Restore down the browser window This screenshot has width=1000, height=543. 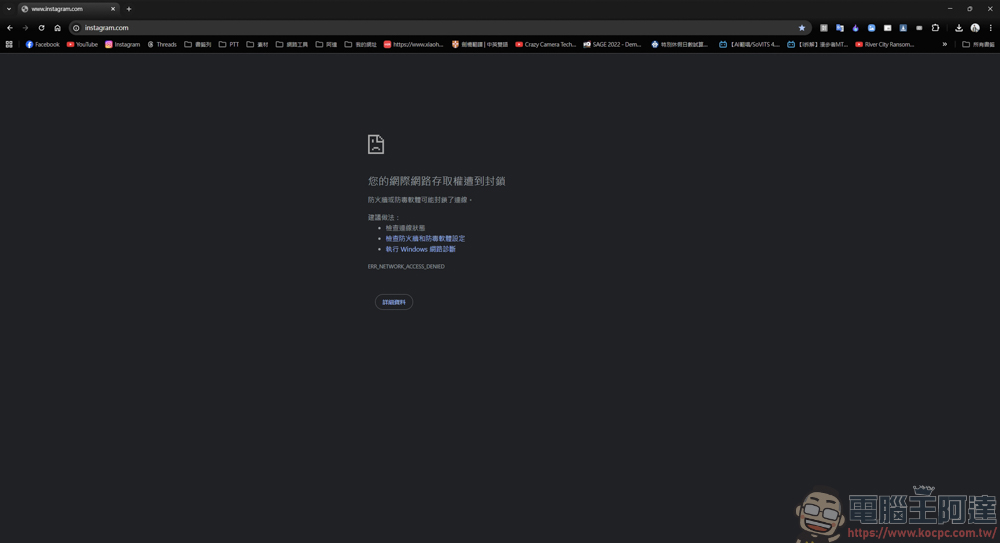coord(969,9)
